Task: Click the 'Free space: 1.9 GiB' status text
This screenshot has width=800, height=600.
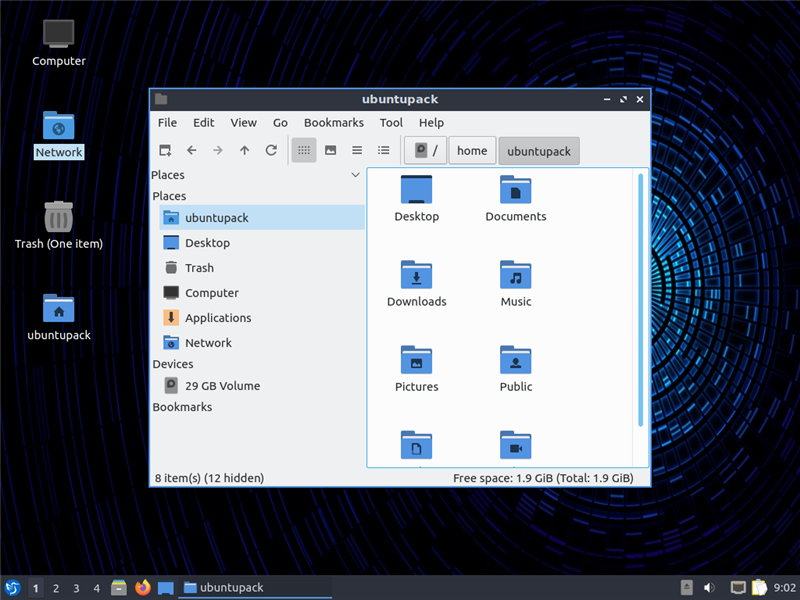Action: 543,478
